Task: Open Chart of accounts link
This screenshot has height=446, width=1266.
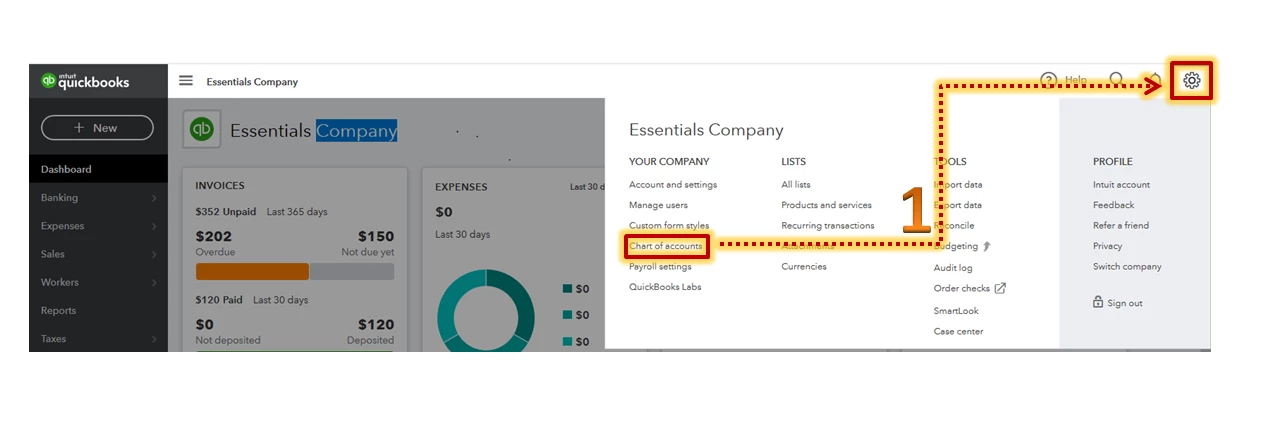Action: click(666, 246)
